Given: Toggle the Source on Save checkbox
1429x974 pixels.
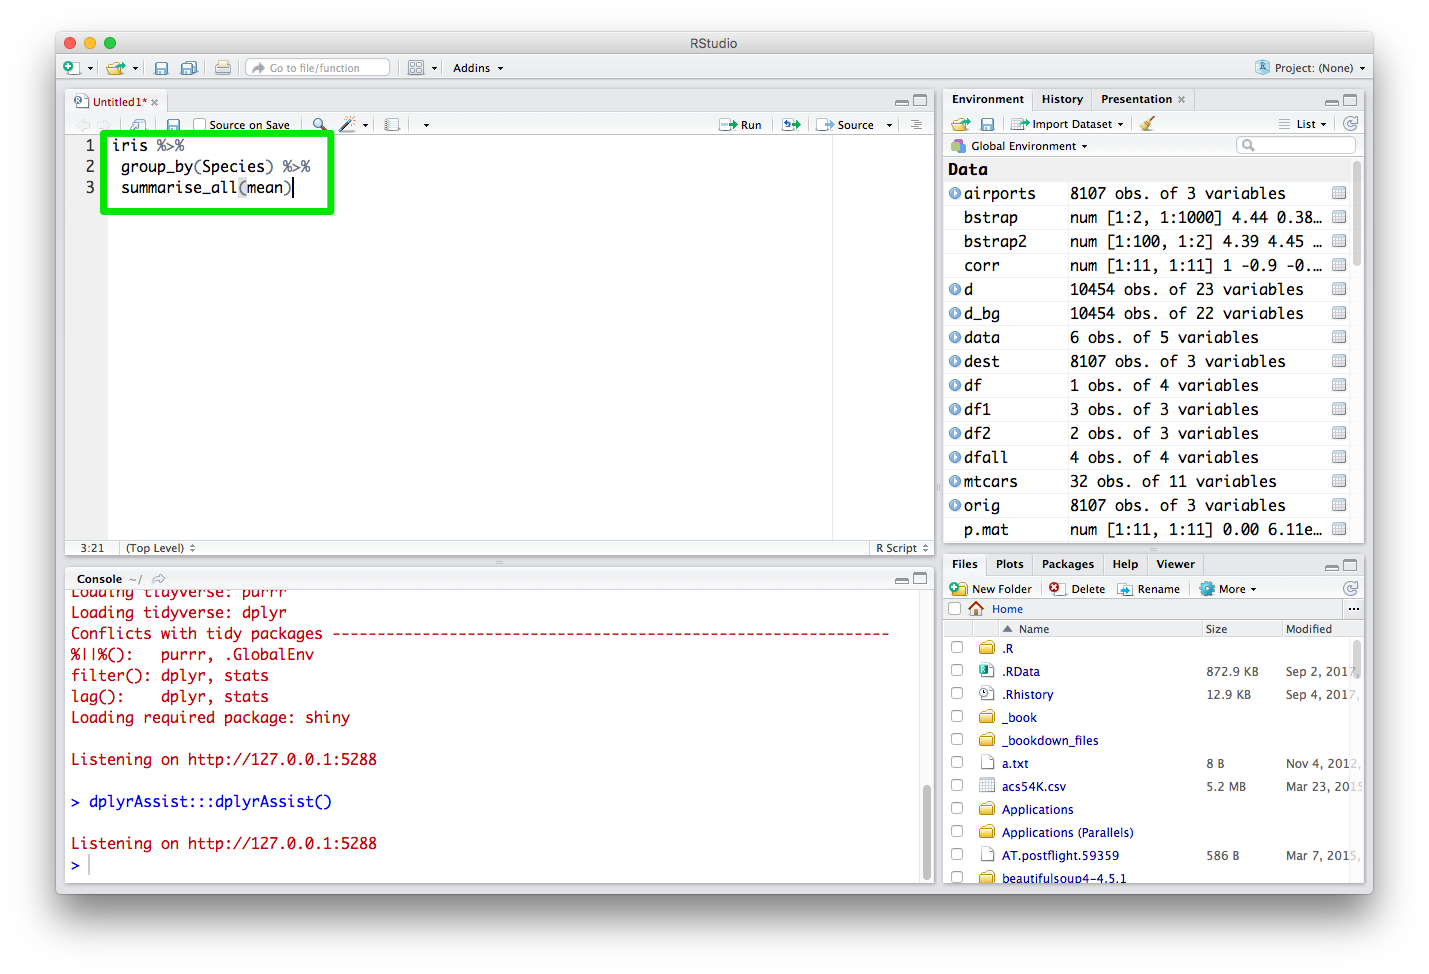Looking at the screenshot, I should [199, 125].
